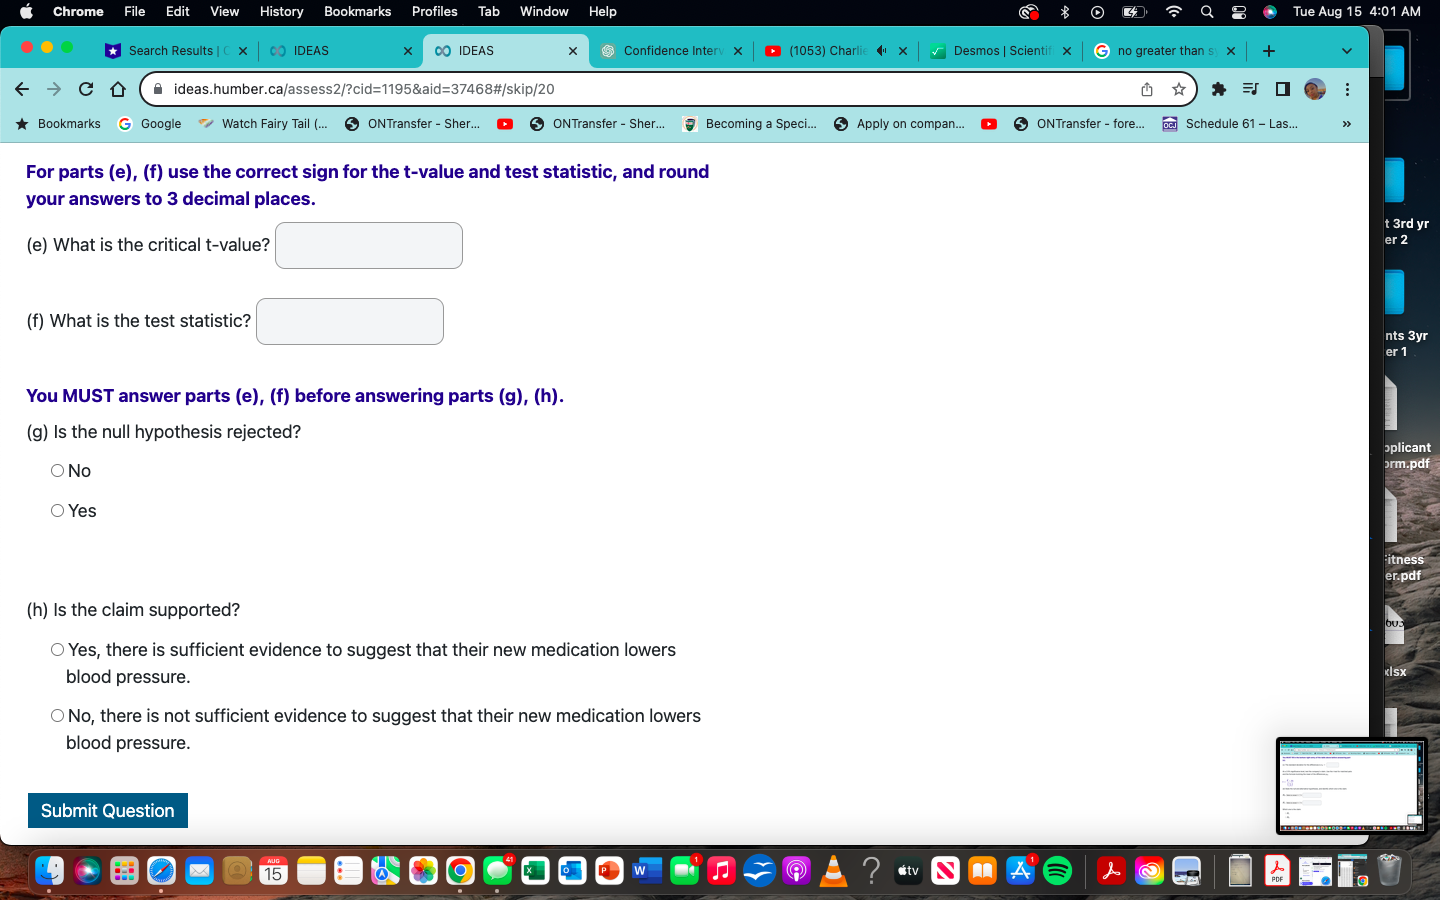Open the Bookmarks menu in the menu bar
This screenshot has width=1440, height=900.
(x=357, y=11)
